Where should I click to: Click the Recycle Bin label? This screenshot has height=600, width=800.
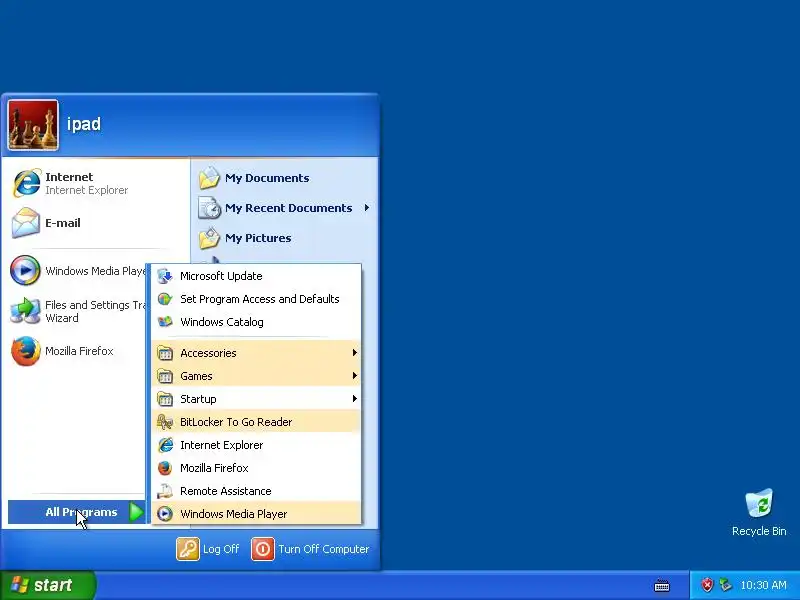click(x=759, y=531)
